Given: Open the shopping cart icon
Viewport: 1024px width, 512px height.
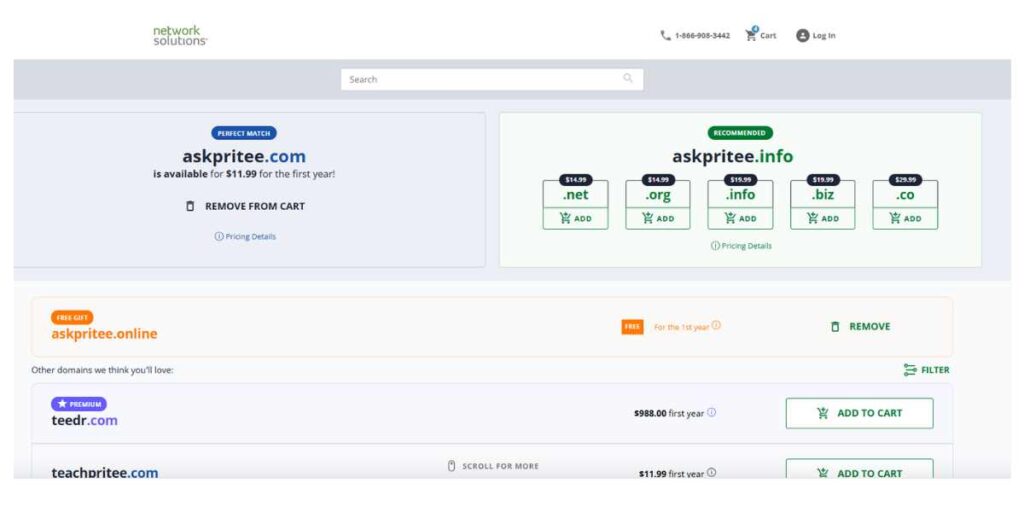Looking at the screenshot, I should pyautogui.click(x=751, y=35).
